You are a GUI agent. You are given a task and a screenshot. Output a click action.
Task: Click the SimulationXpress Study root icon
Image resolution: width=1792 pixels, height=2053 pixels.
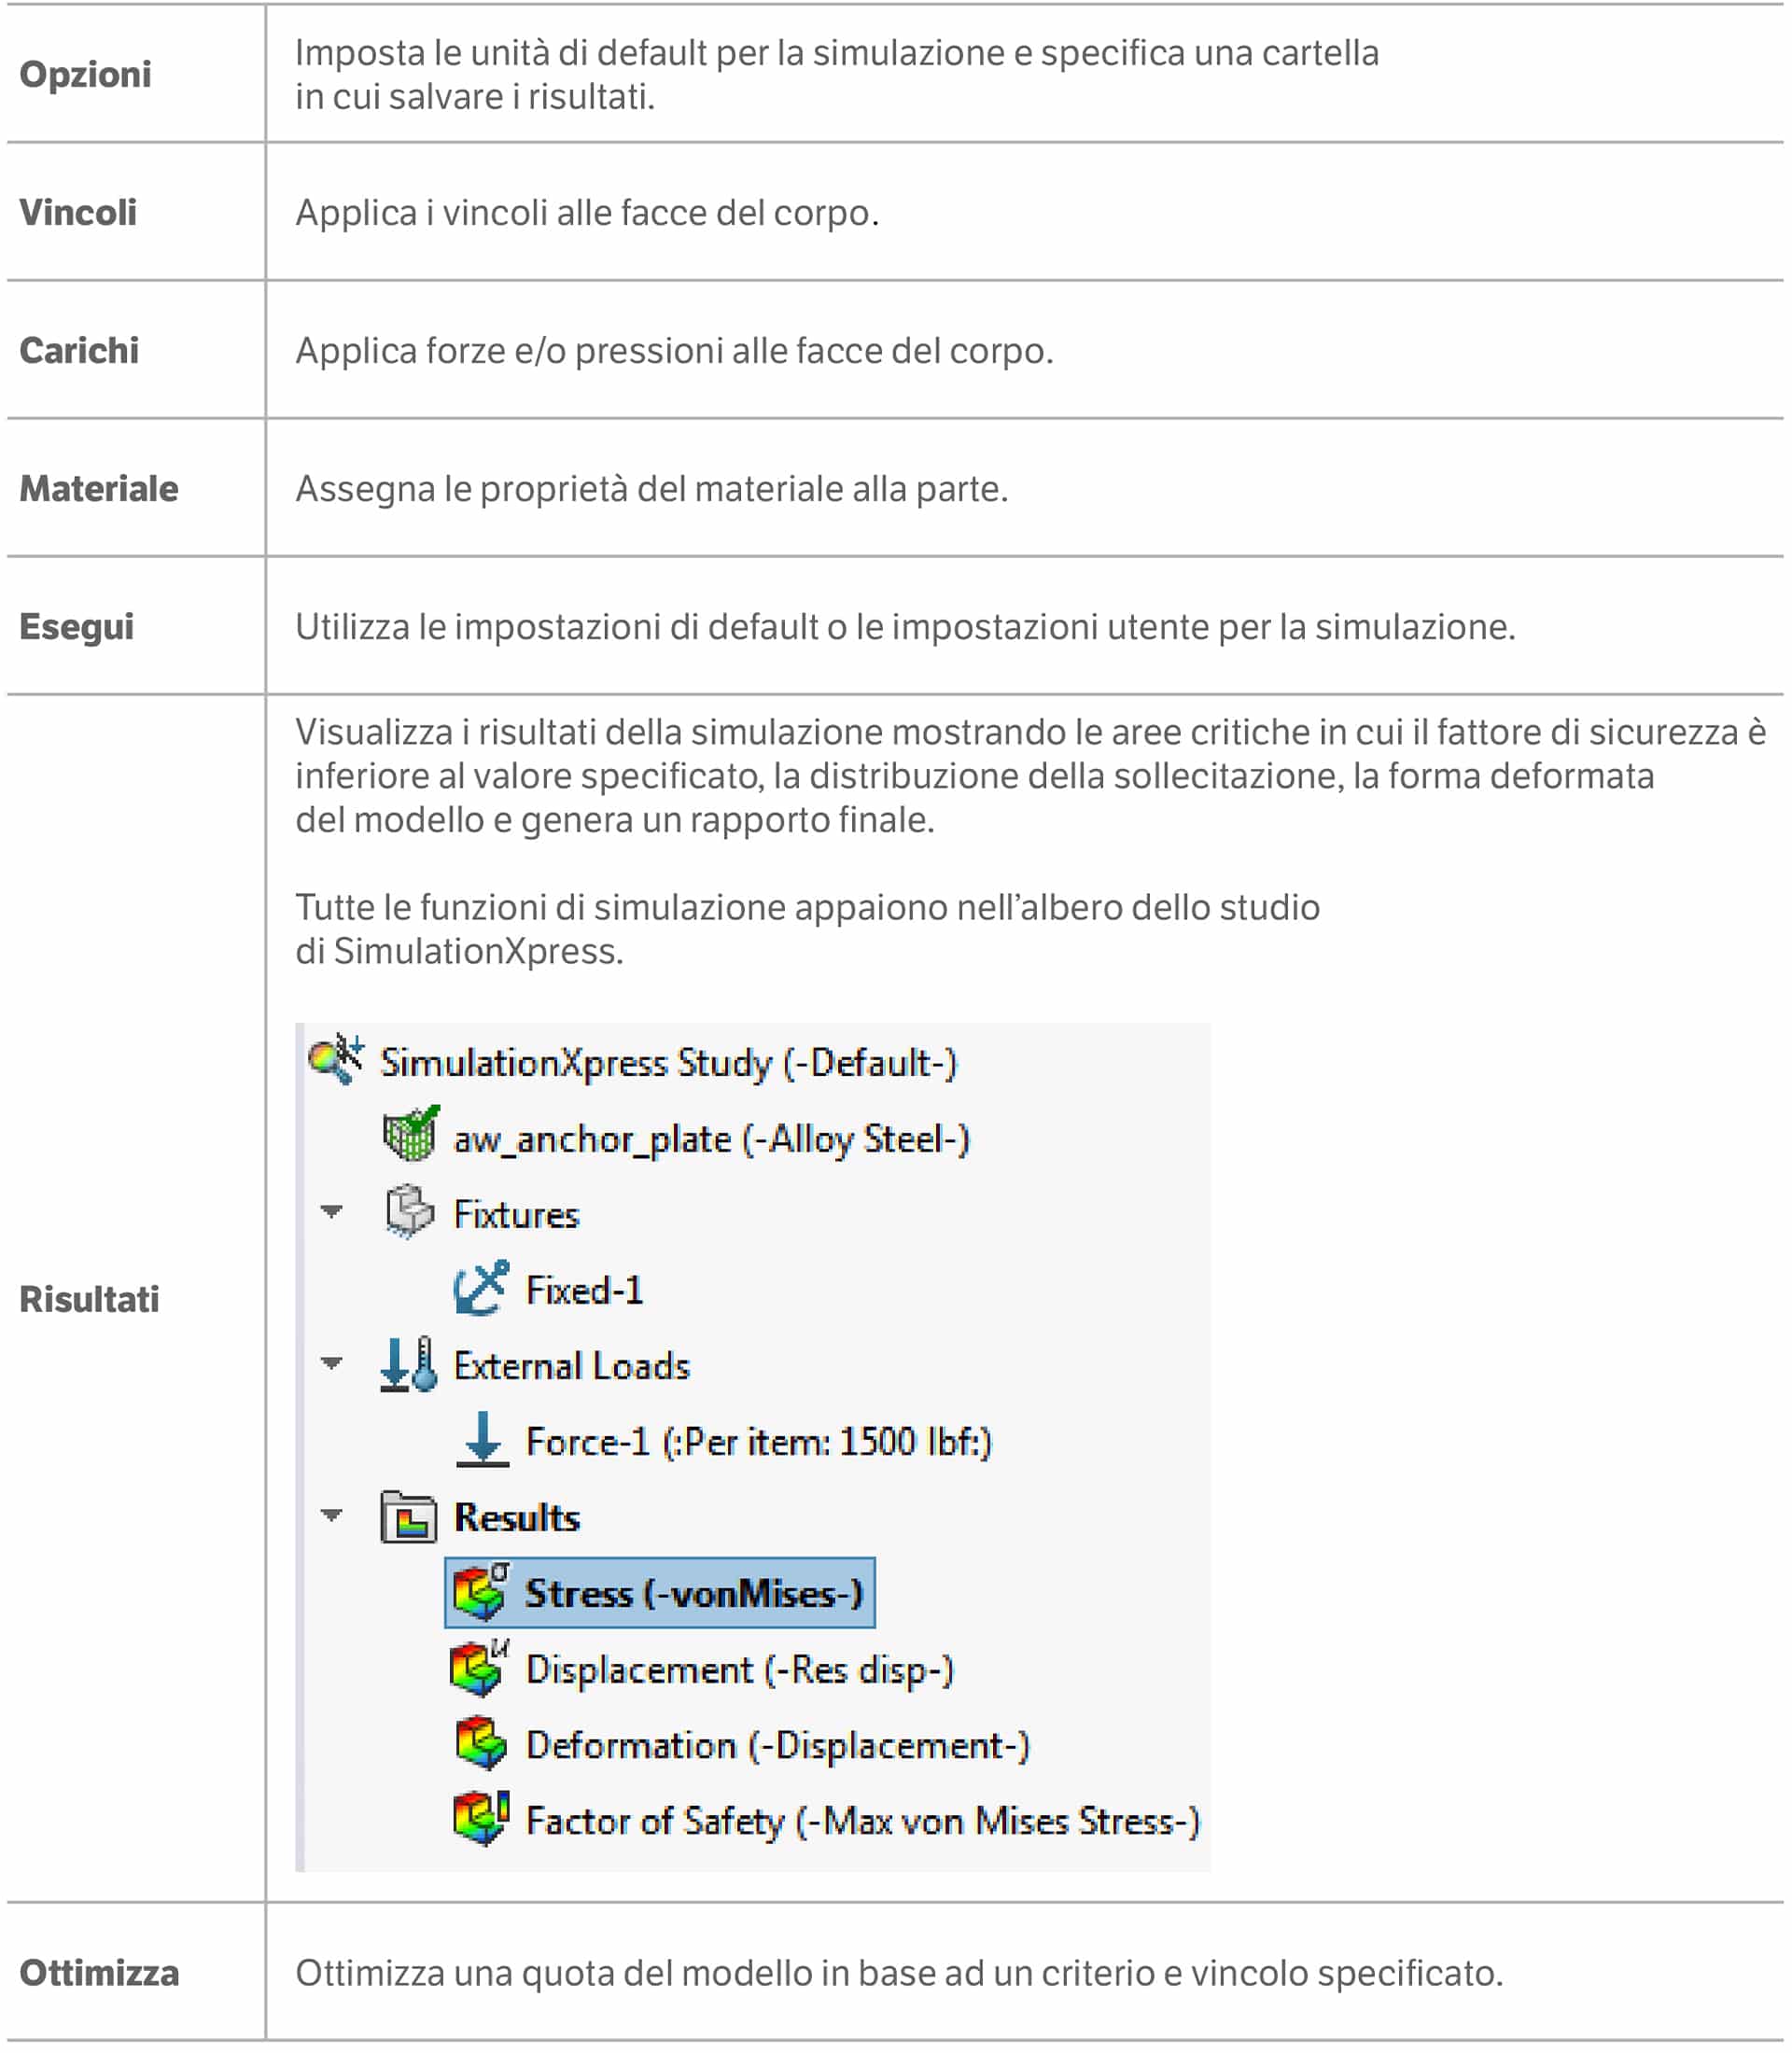[337, 1060]
